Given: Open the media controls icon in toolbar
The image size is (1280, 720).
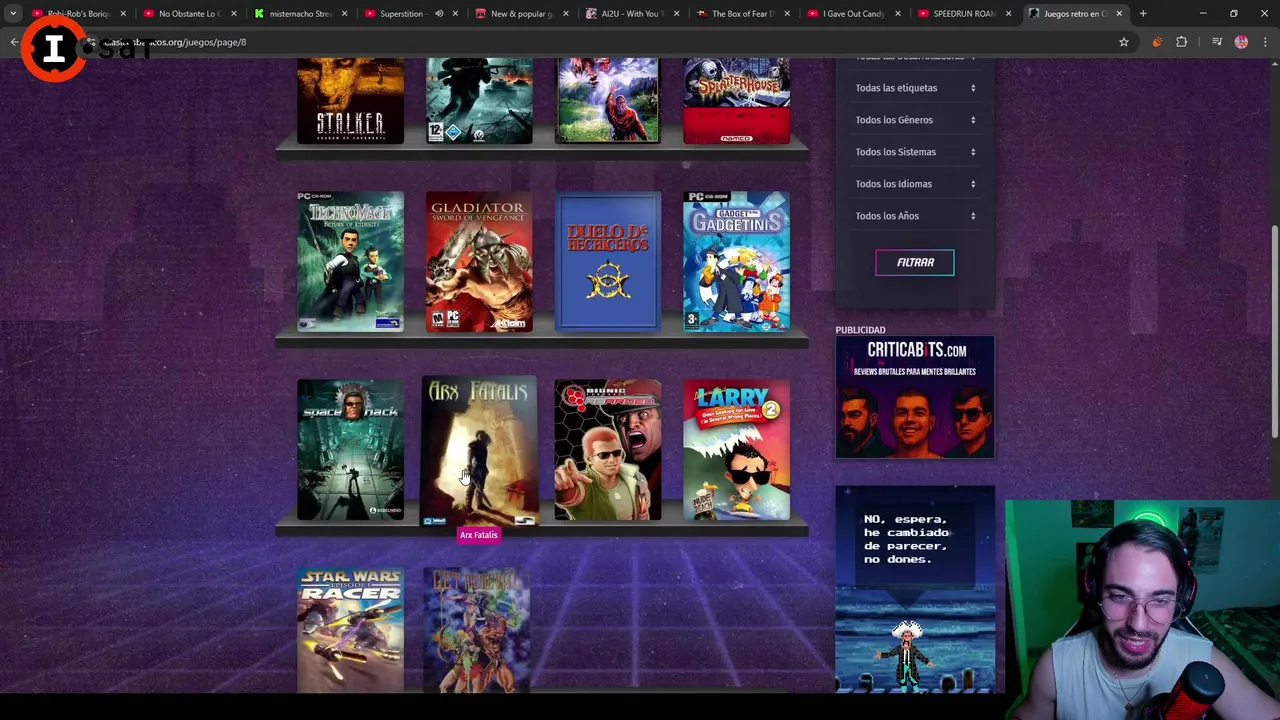Looking at the screenshot, I should coord(1217,42).
